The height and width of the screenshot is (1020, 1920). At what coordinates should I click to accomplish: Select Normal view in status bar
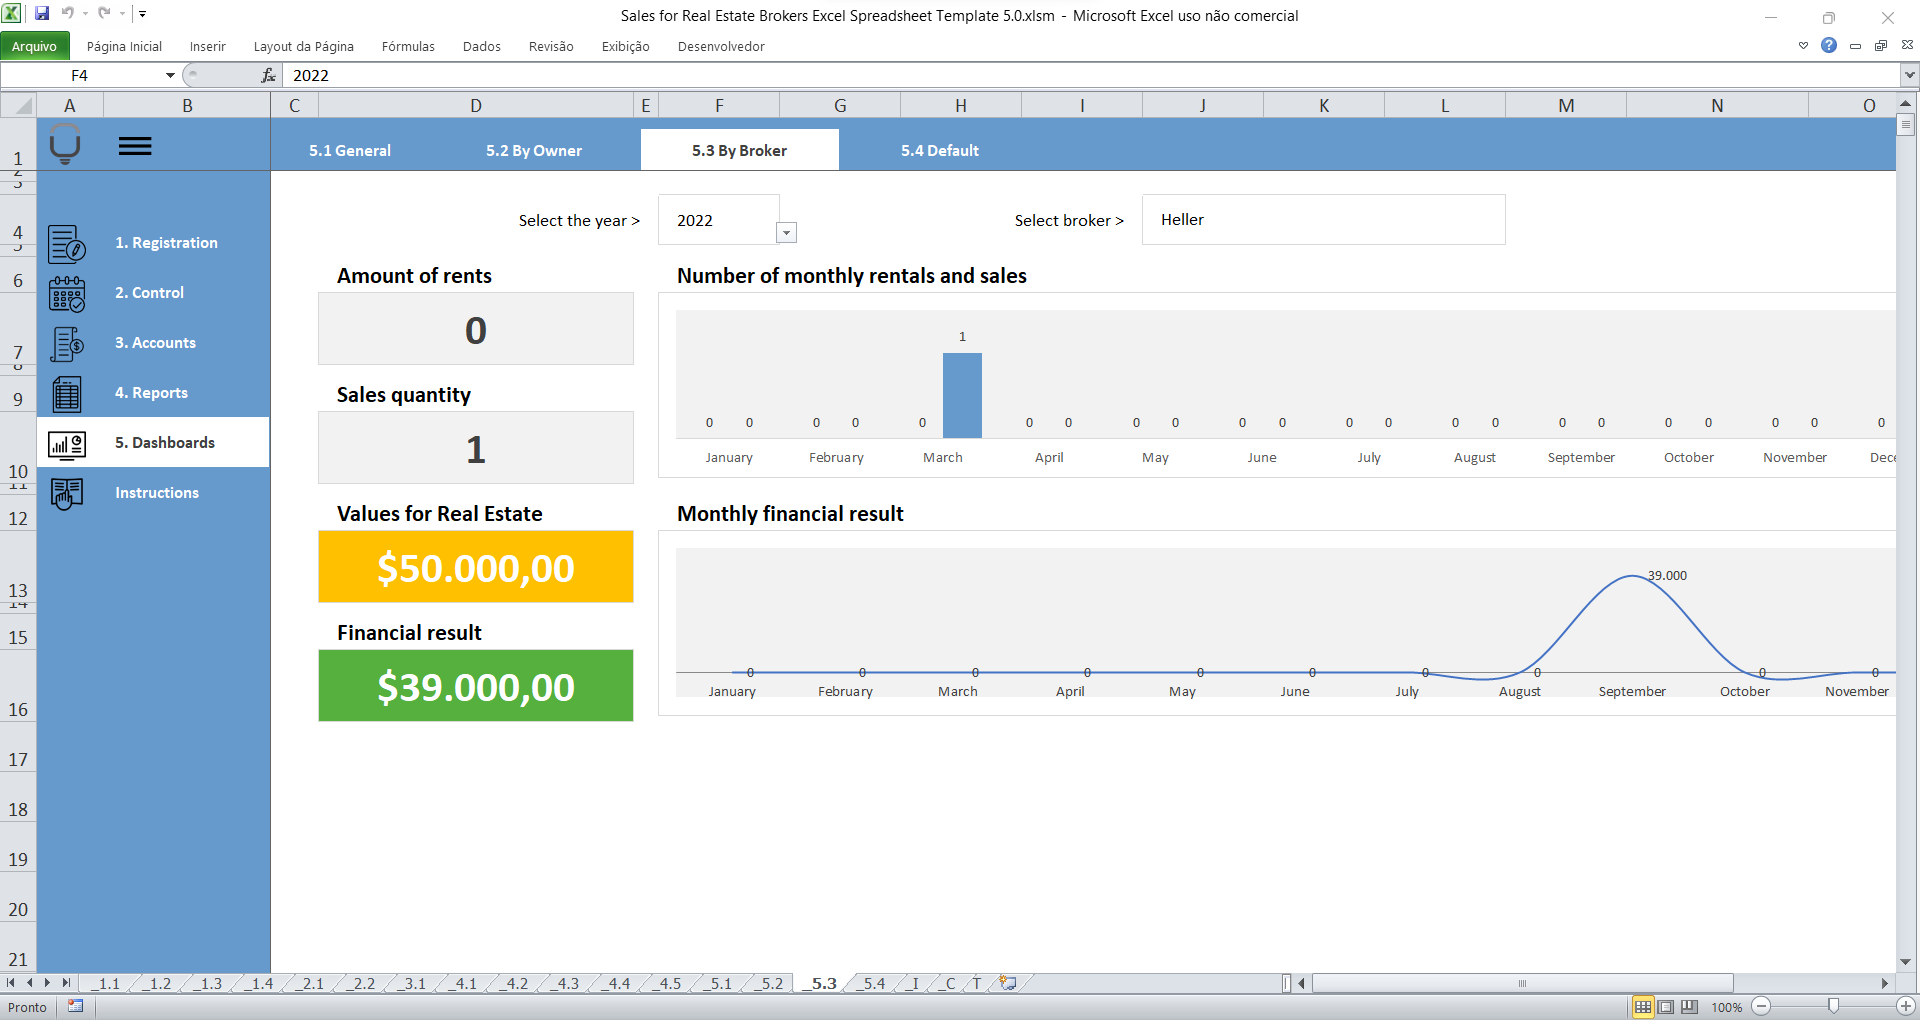coord(1642,1007)
